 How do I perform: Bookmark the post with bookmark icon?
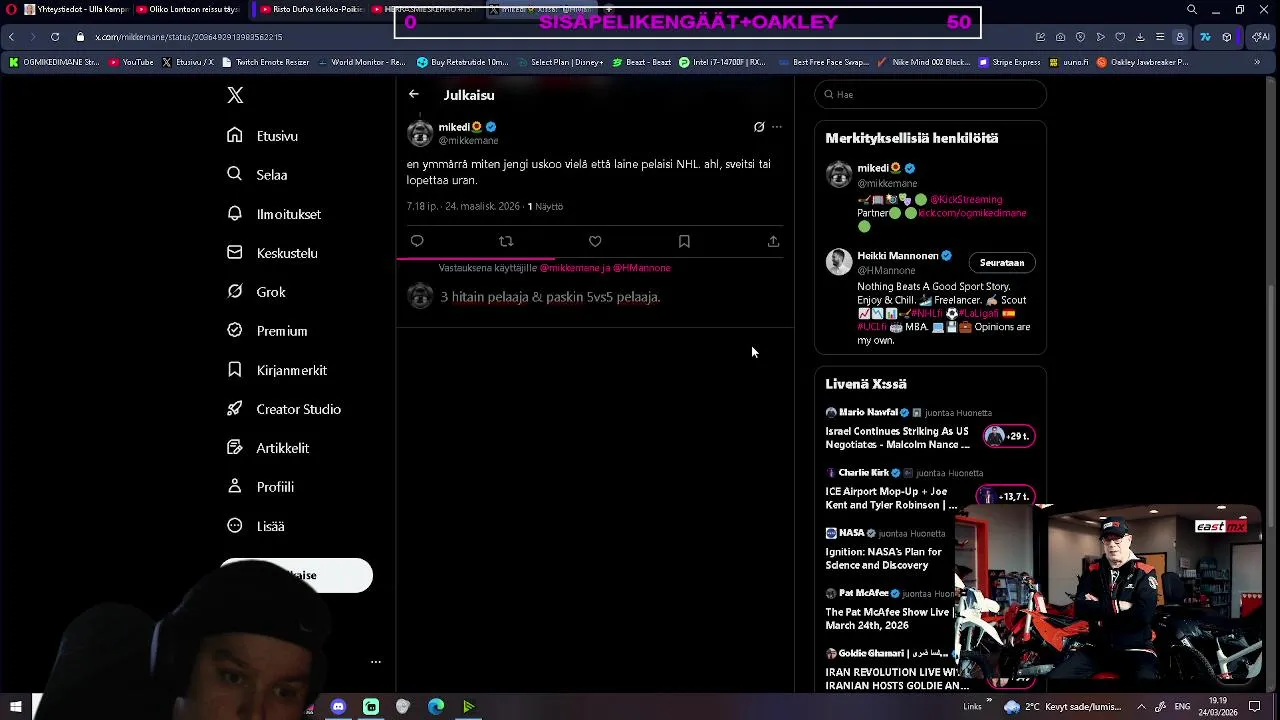pos(684,241)
